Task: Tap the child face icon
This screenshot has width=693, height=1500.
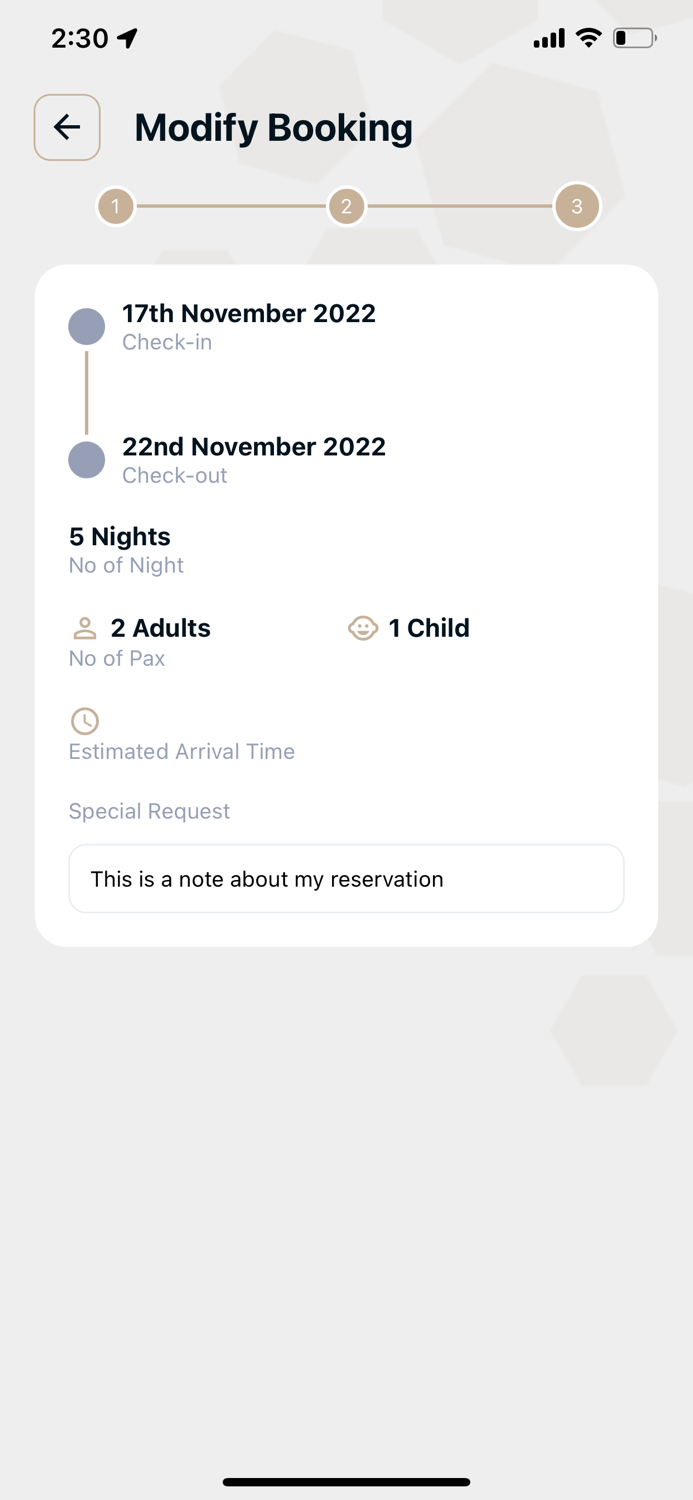Action: (362, 628)
